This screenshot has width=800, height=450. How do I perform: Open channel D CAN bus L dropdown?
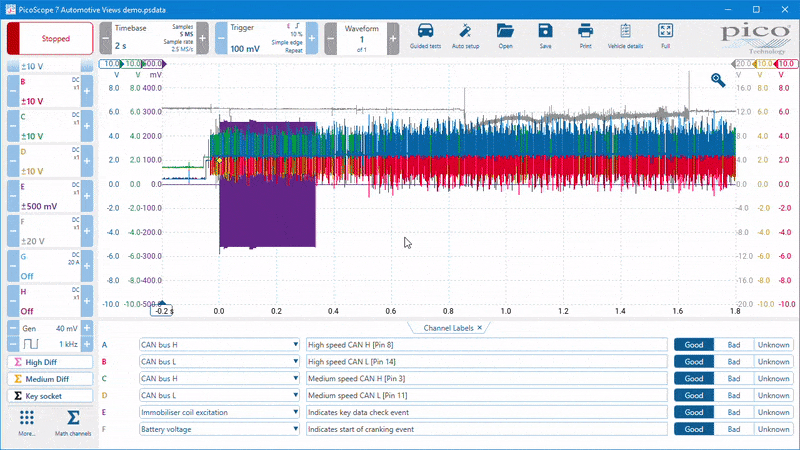pyautogui.click(x=219, y=395)
